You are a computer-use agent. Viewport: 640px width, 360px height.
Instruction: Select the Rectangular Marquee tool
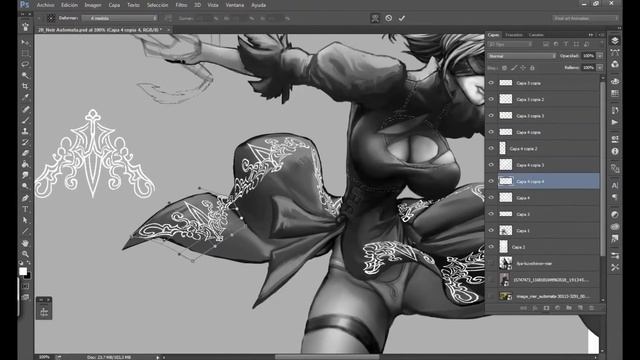(25, 53)
